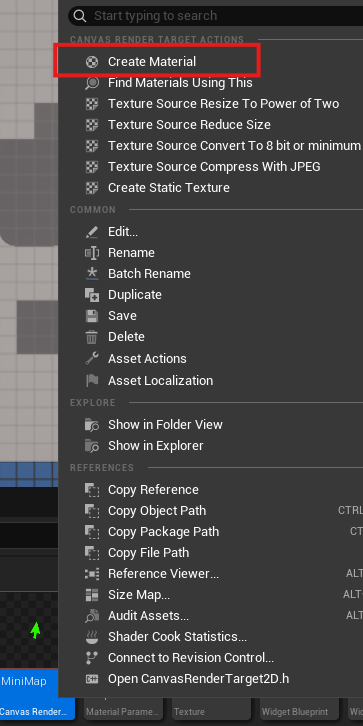
Task: Click the Shader Cook Statistics bowl icon
Action: (92, 637)
